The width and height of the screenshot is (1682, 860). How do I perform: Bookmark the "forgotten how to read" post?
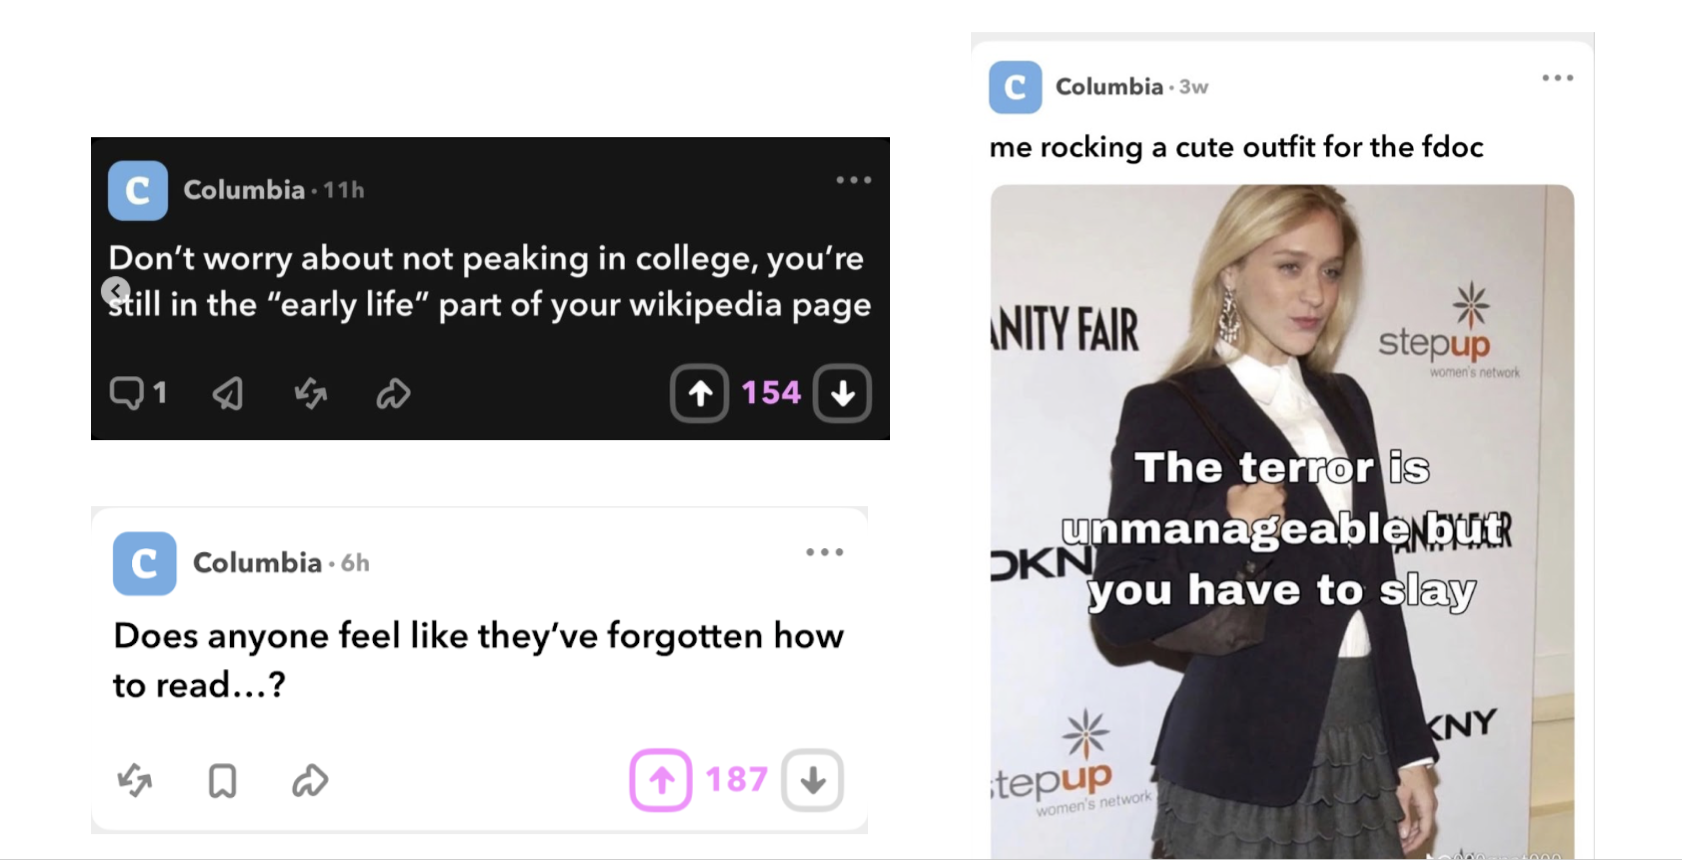pyautogui.click(x=222, y=780)
